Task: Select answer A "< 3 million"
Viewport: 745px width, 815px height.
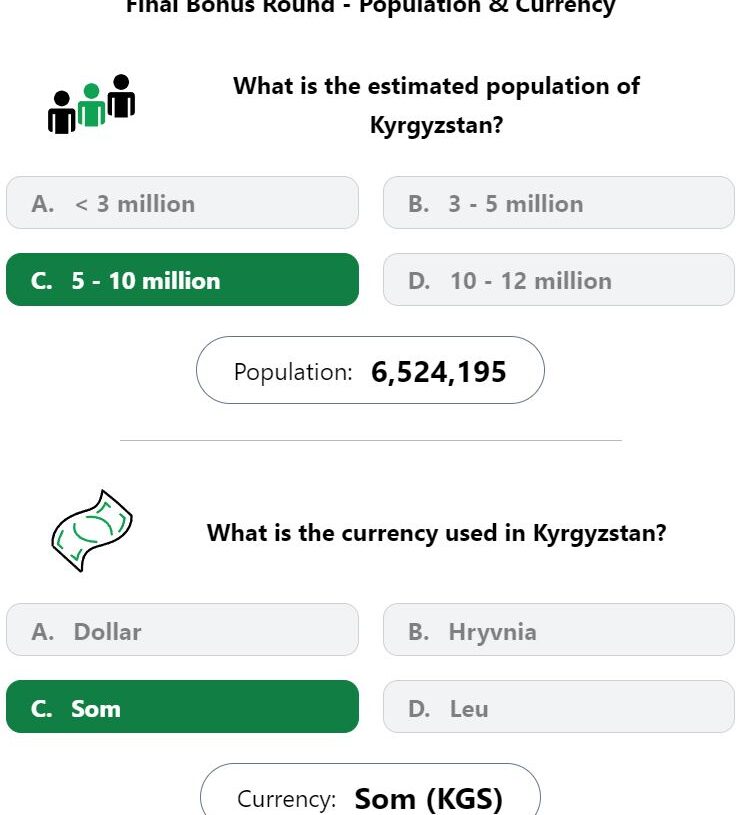Action: pos(182,203)
